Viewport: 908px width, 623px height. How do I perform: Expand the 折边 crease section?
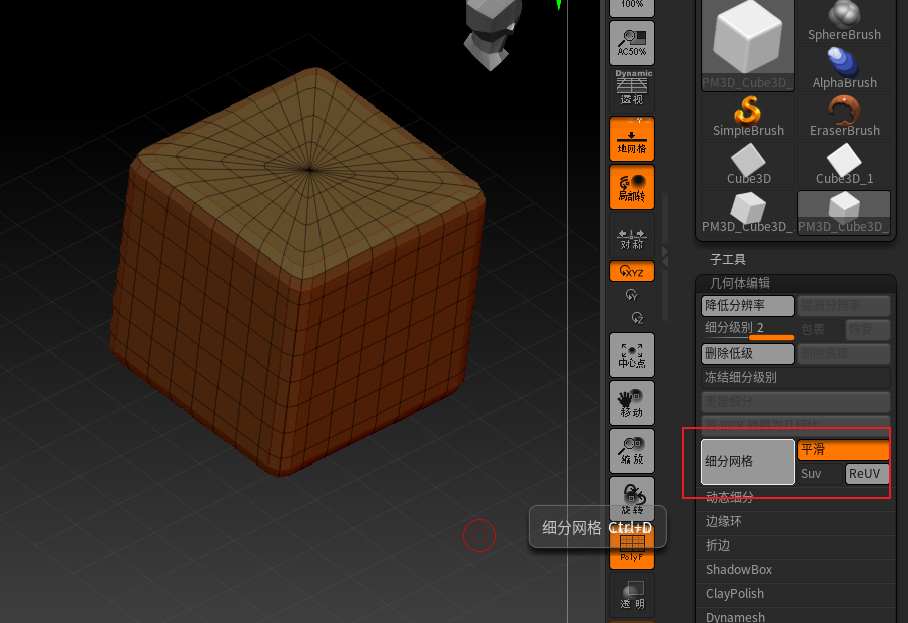717,545
